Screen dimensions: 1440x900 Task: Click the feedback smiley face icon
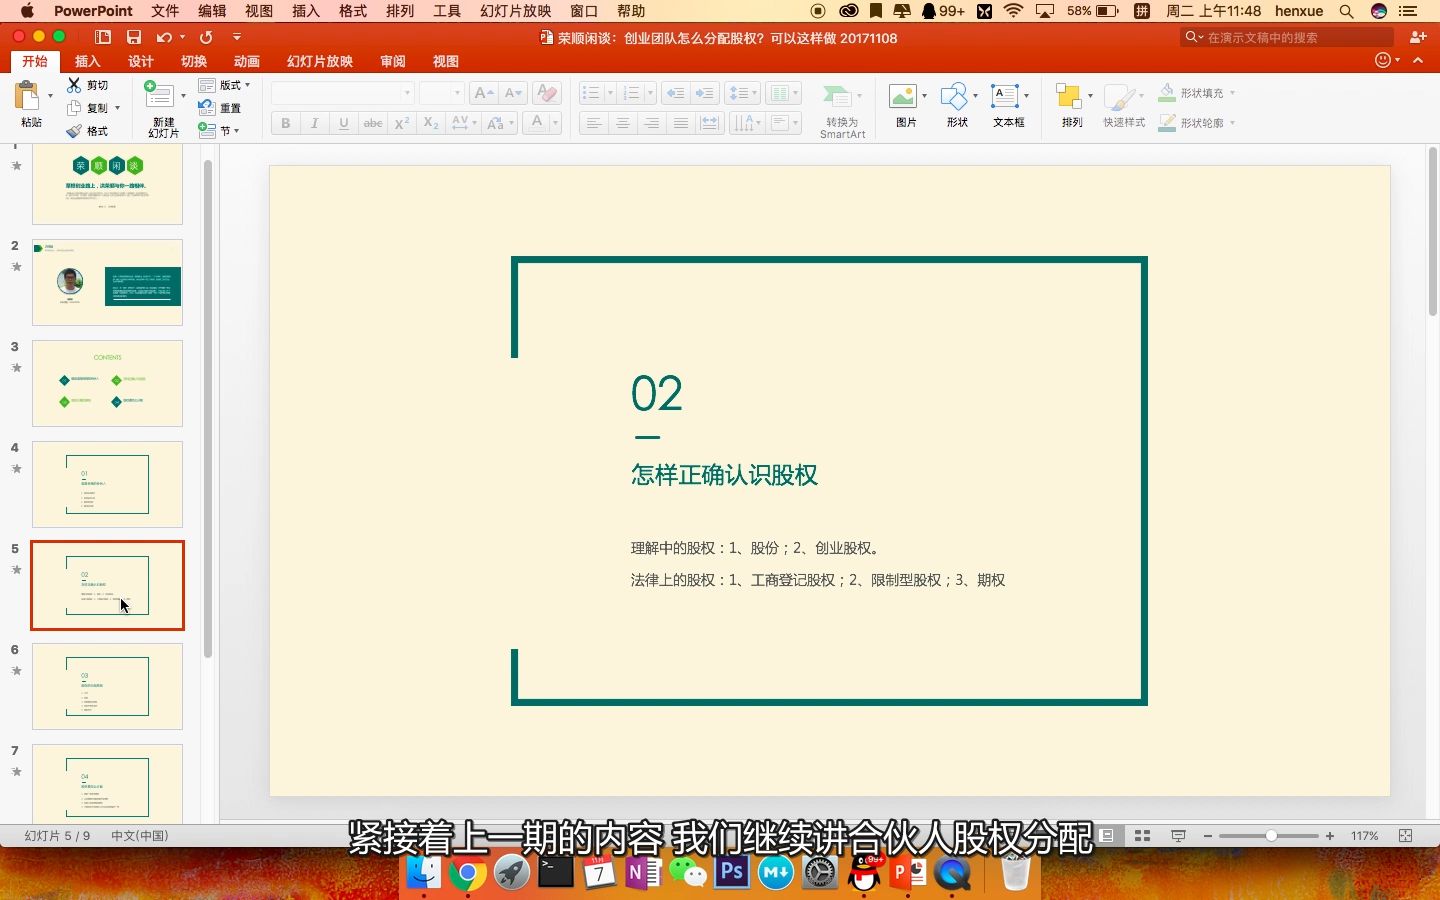[x=1384, y=60]
